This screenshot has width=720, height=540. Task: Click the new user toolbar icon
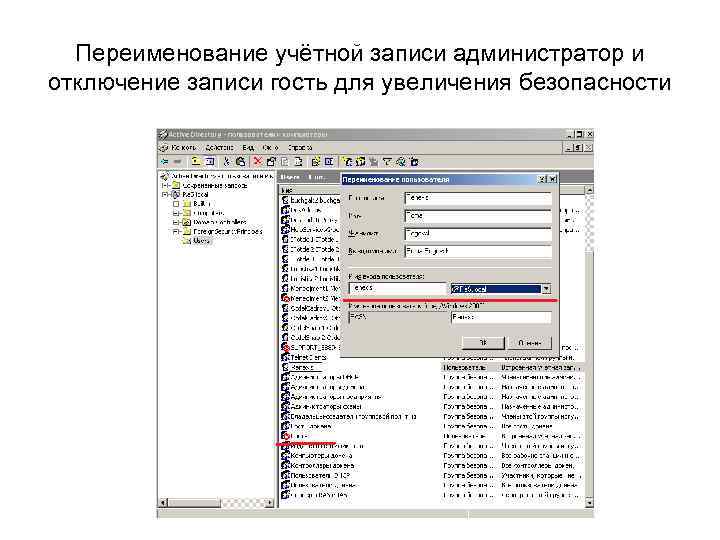[348, 162]
